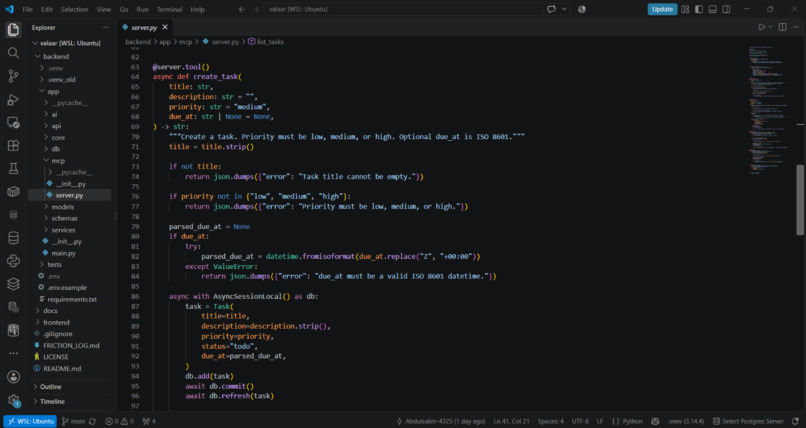Click the editor vertical scrollbar thumb
The width and height of the screenshot is (806, 428).
click(800, 200)
